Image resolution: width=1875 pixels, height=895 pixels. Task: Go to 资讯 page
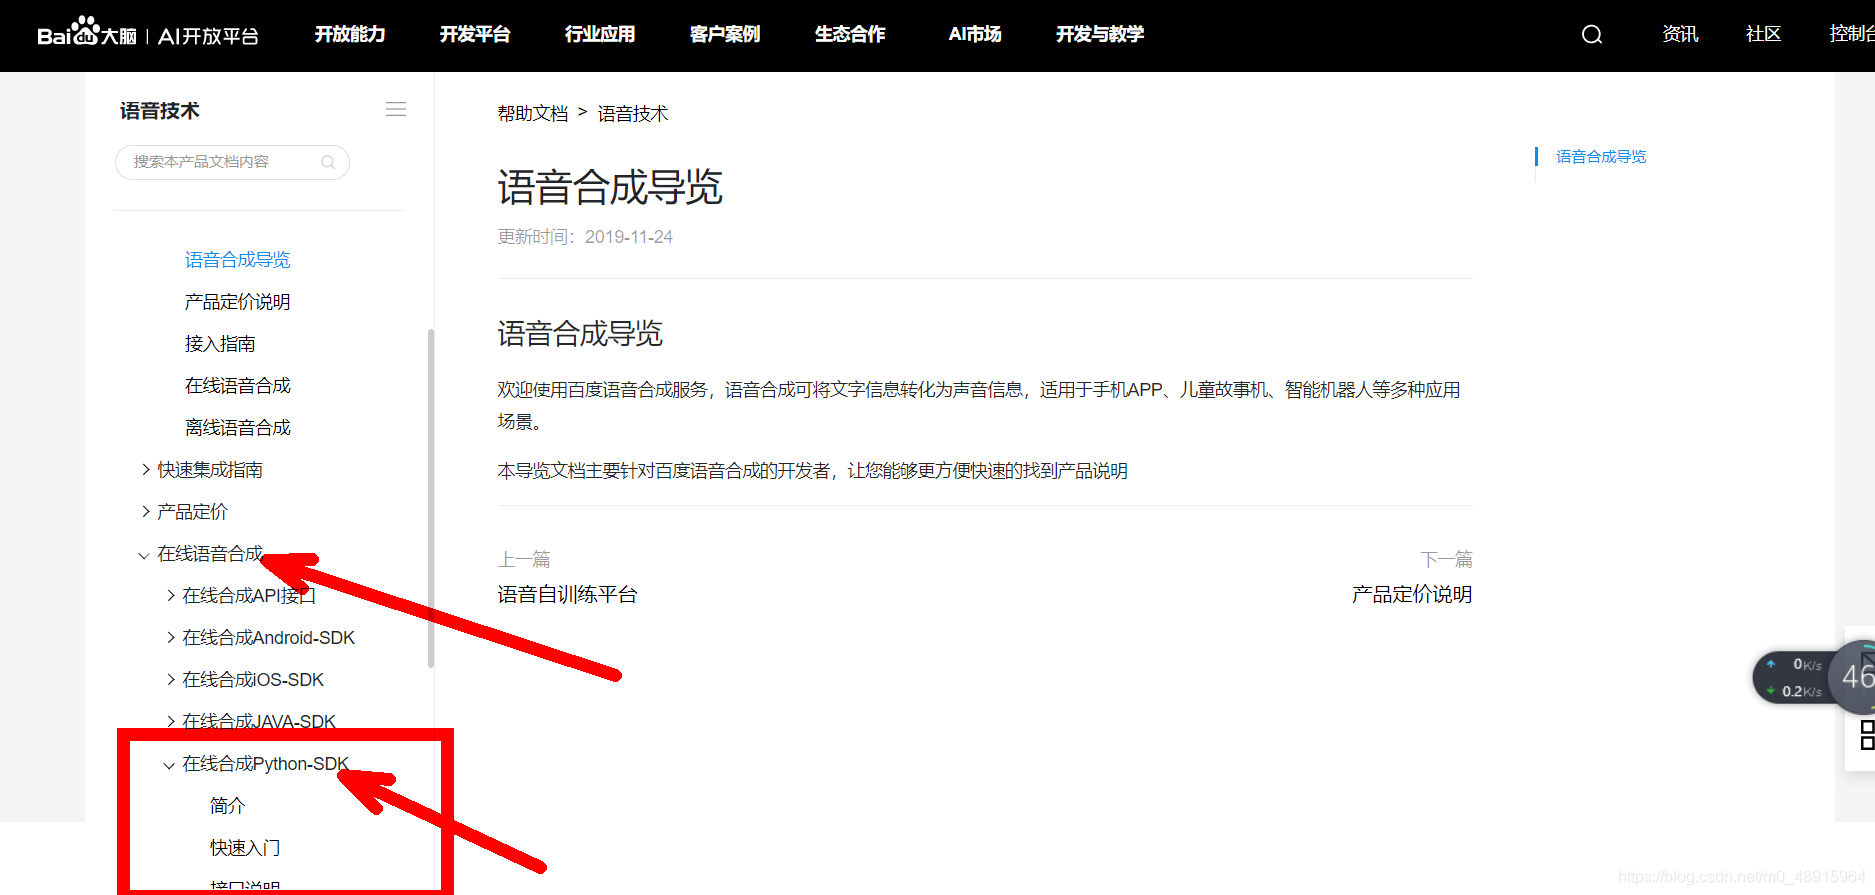point(1680,34)
